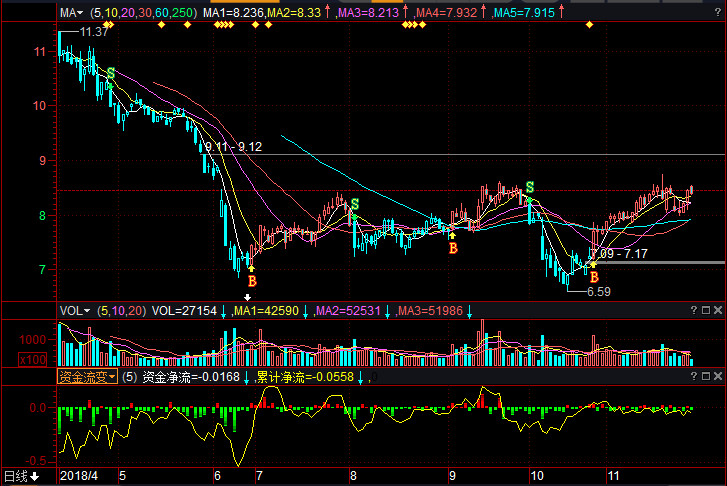Click the white arrow marker below the first B
This screenshot has width=727, height=486.
[247, 297]
